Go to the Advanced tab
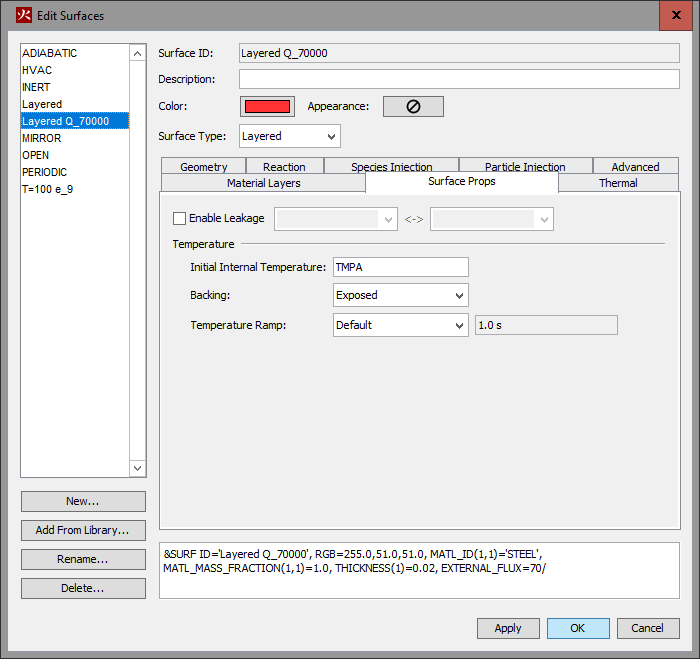This screenshot has height=659, width=700. 635,167
